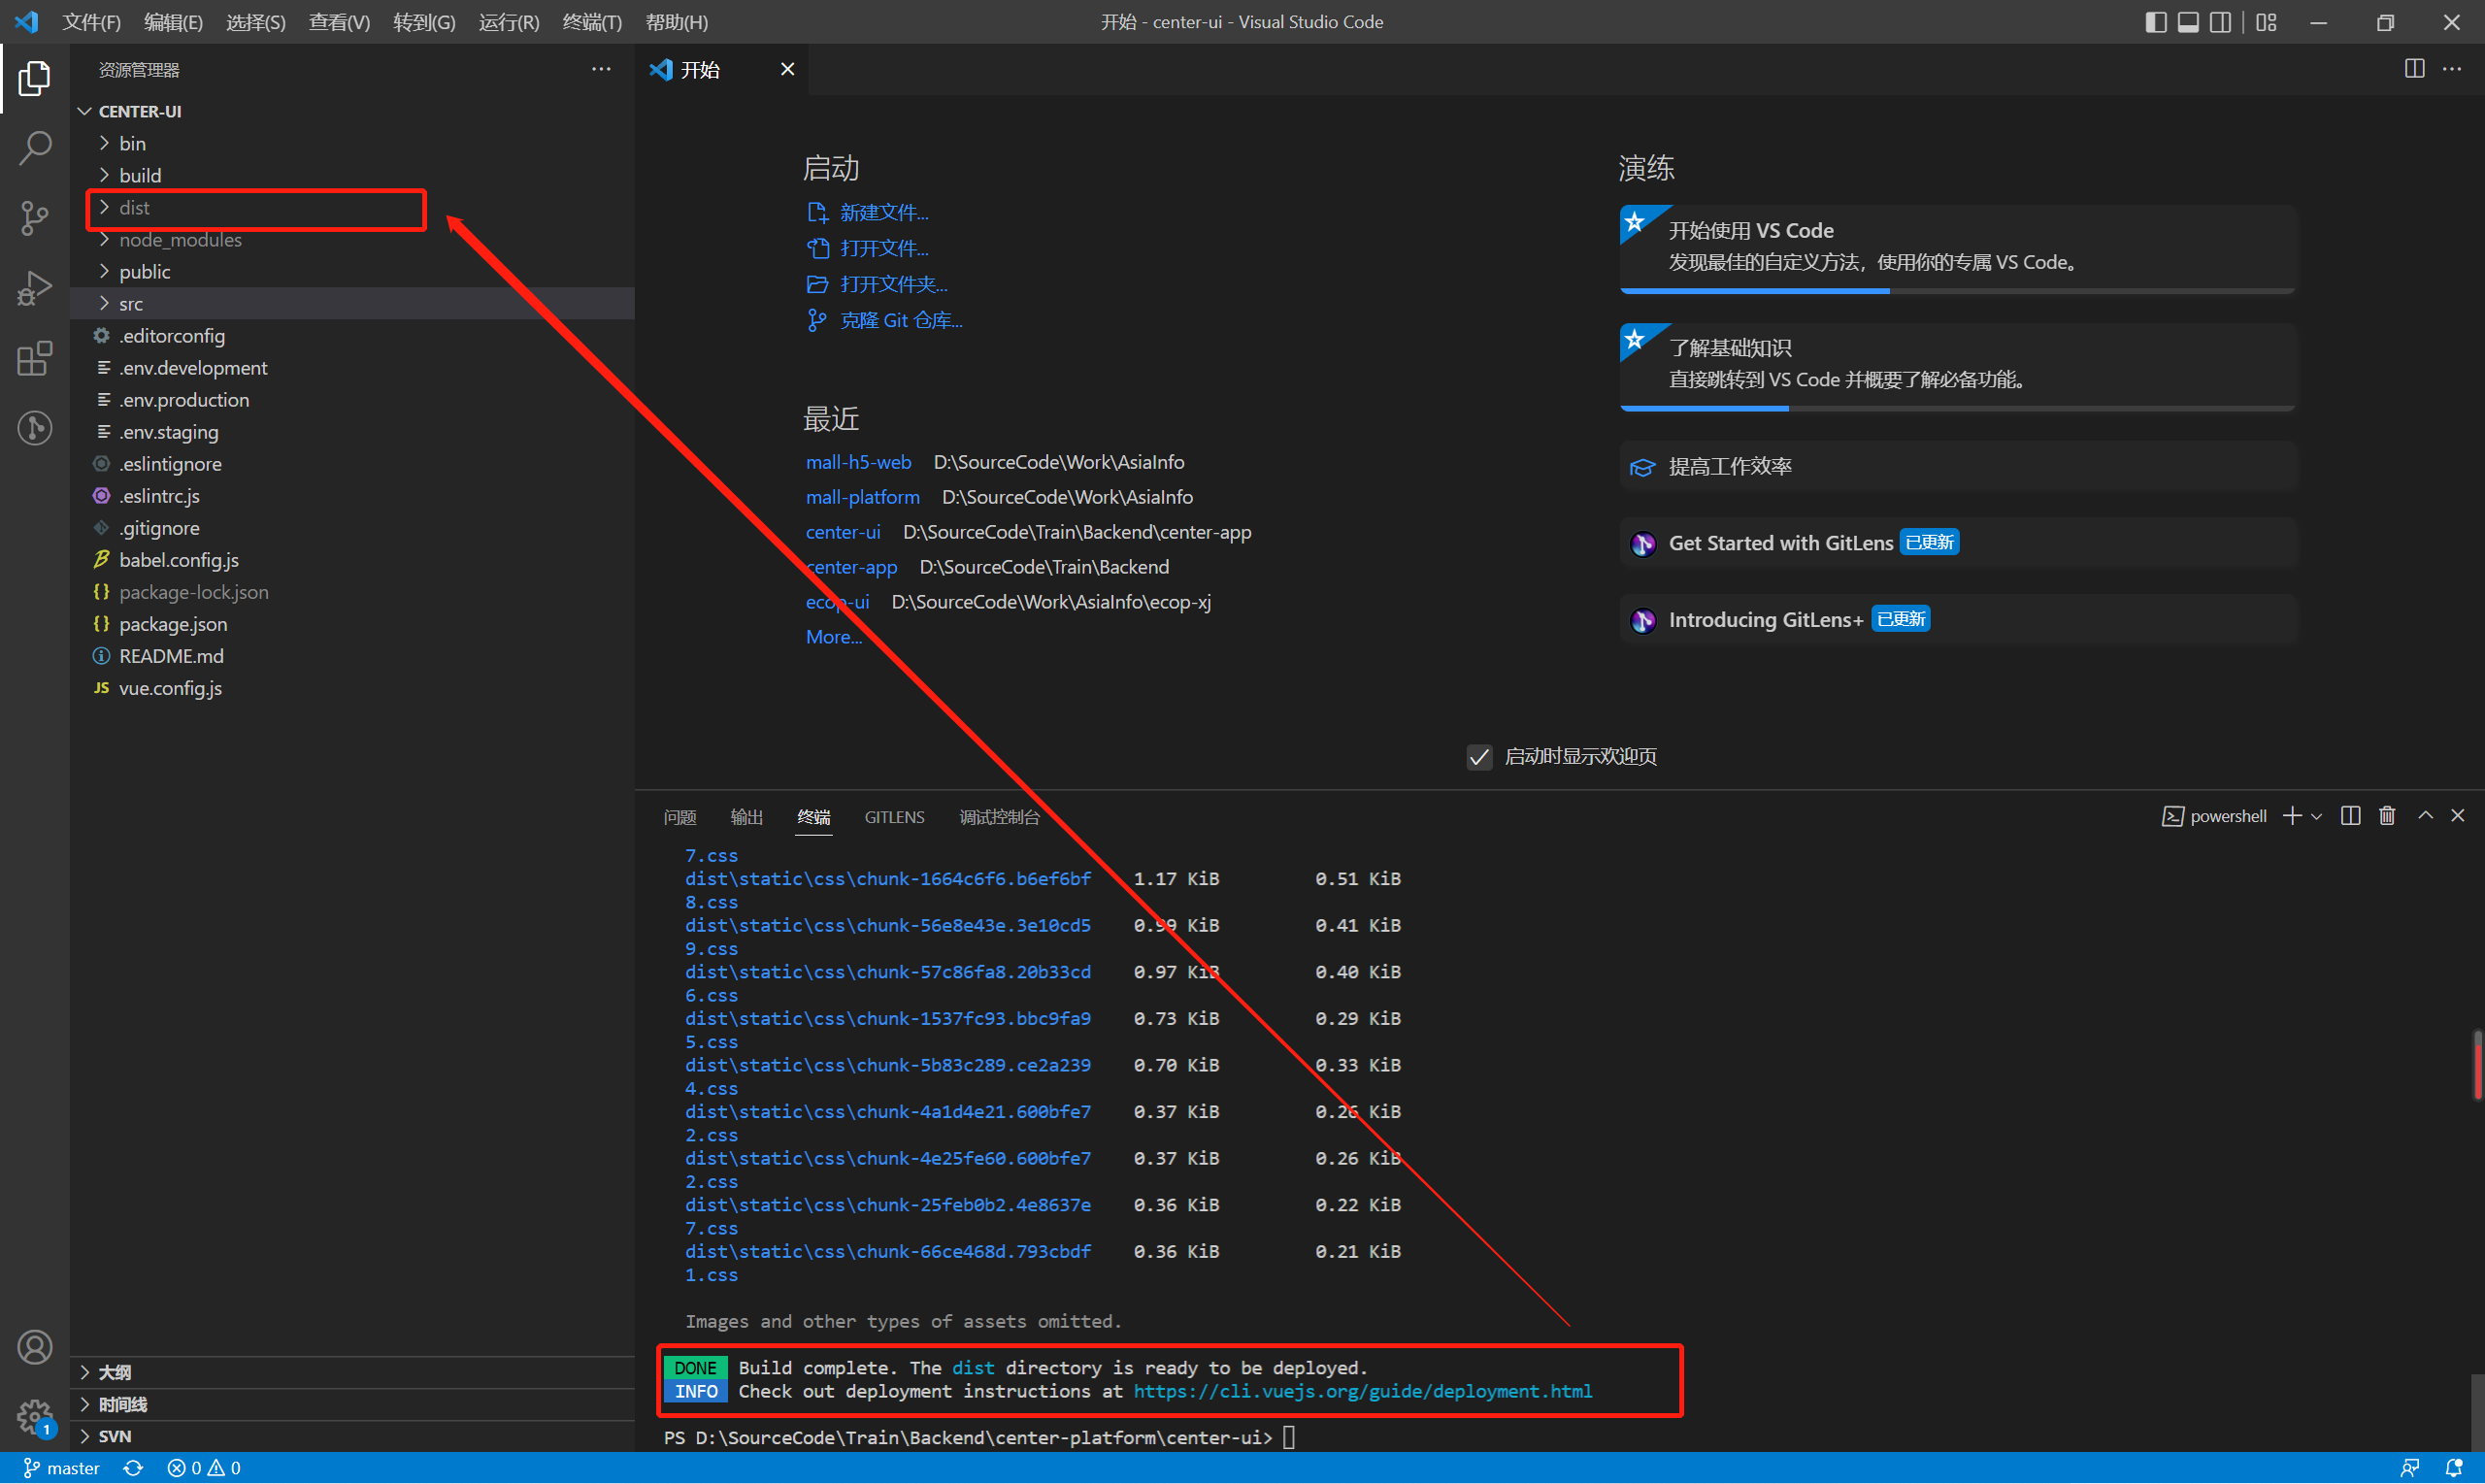Image resolution: width=2485 pixels, height=1484 pixels.
Task: Click the notifications bell in status bar
Action: (x=2453, y=1468)
